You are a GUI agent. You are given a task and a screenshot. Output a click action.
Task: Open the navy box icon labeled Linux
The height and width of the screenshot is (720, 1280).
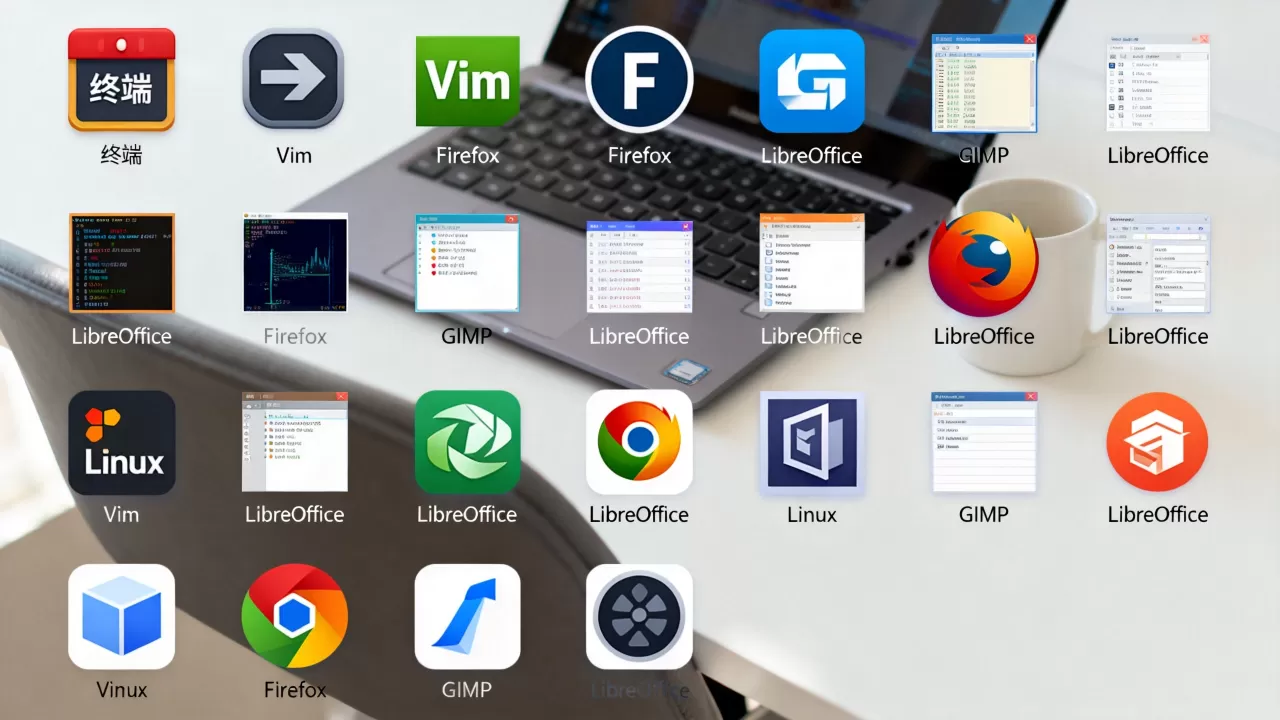812,442
